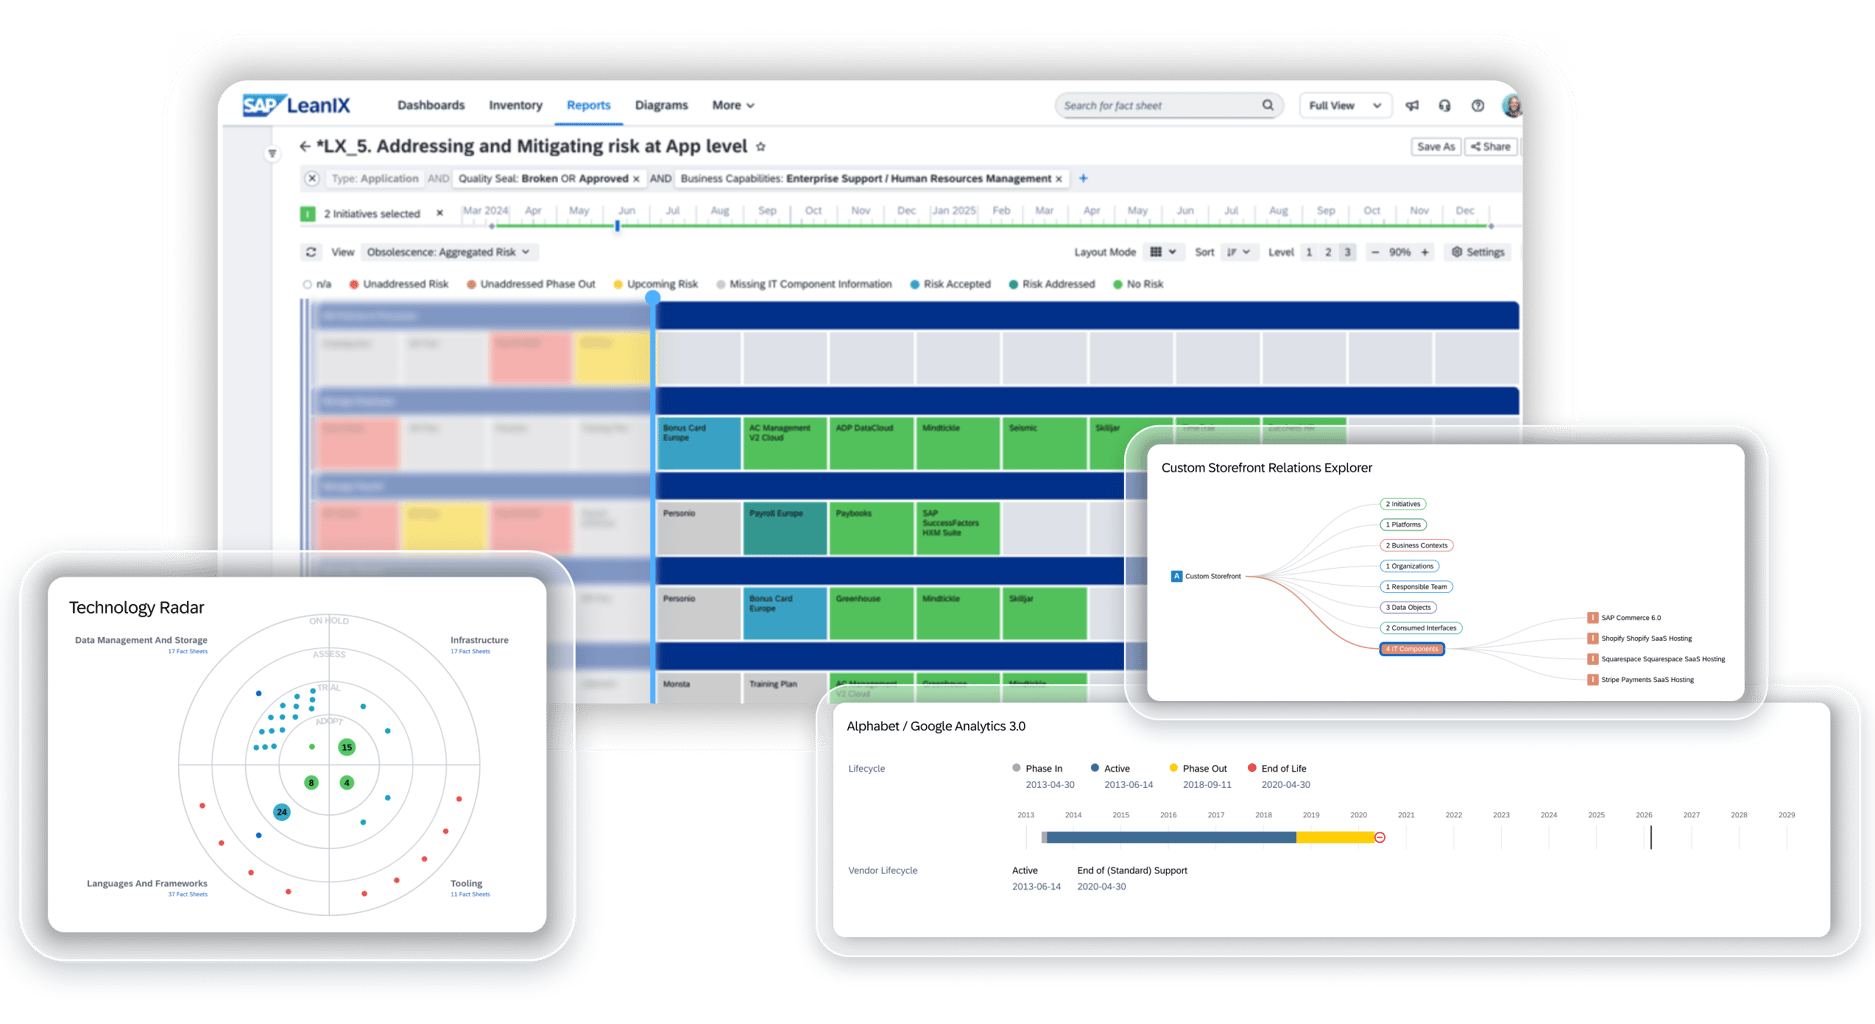Open the Data Management And Storage fact sheets link
This screenshot has width=1875, height=1024.
(188, 652)
